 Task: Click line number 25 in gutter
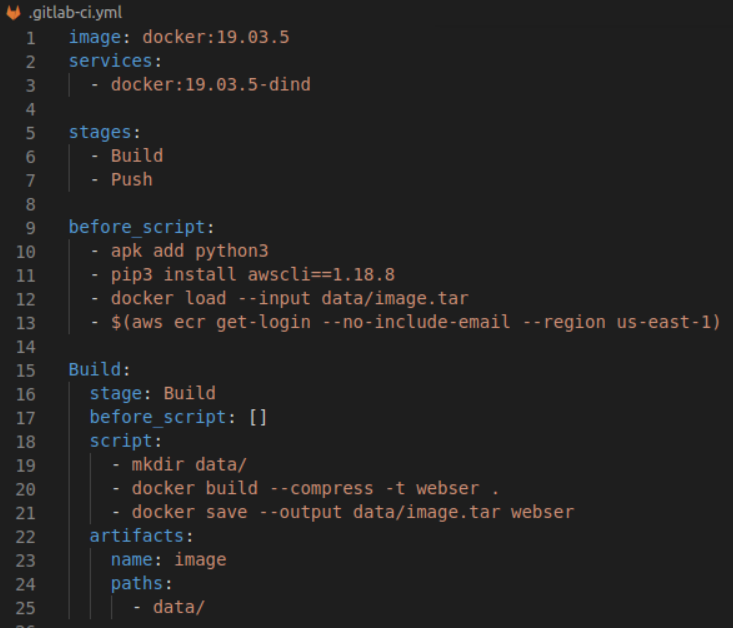(26, 608)
